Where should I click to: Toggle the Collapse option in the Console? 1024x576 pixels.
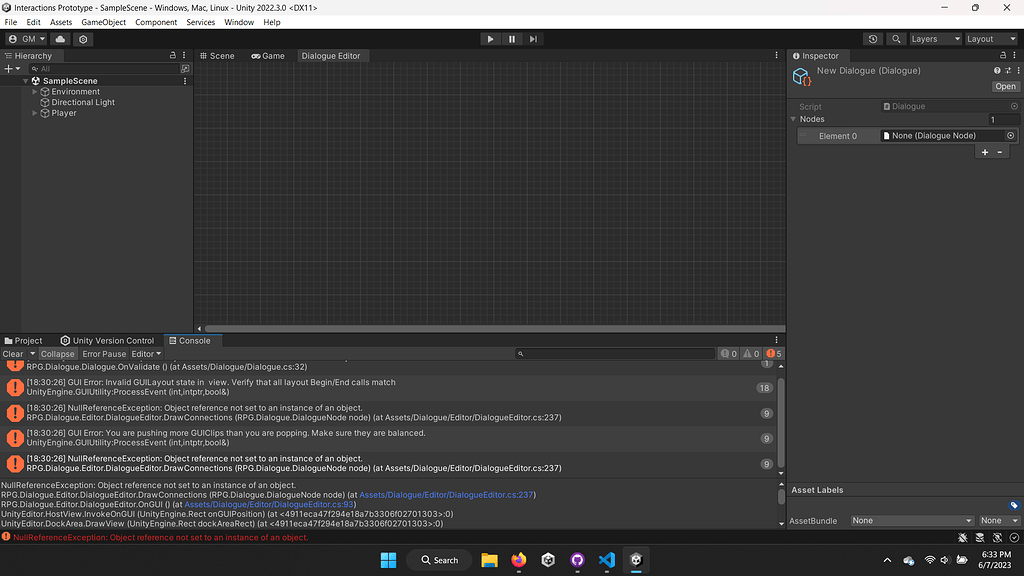[57, 353]
